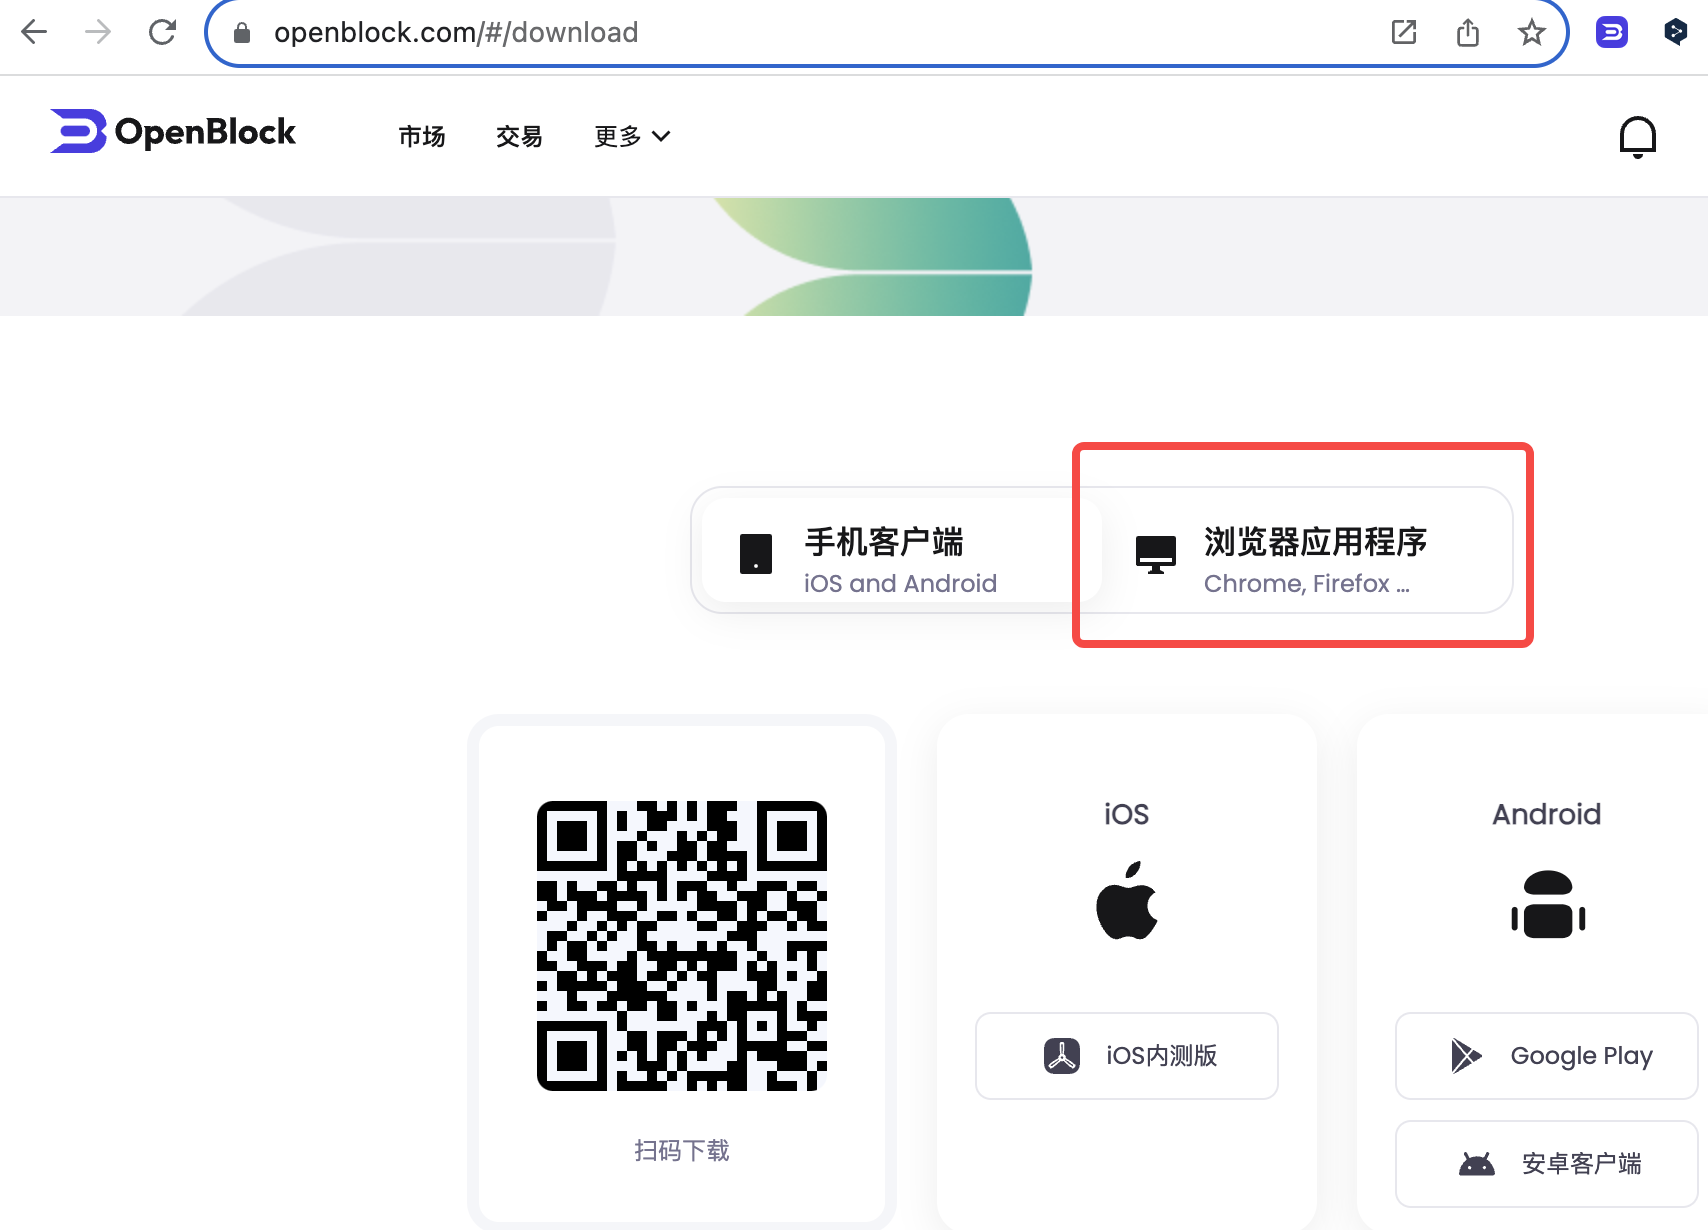Click the Google Play triangle icon

(1466, 1056)
